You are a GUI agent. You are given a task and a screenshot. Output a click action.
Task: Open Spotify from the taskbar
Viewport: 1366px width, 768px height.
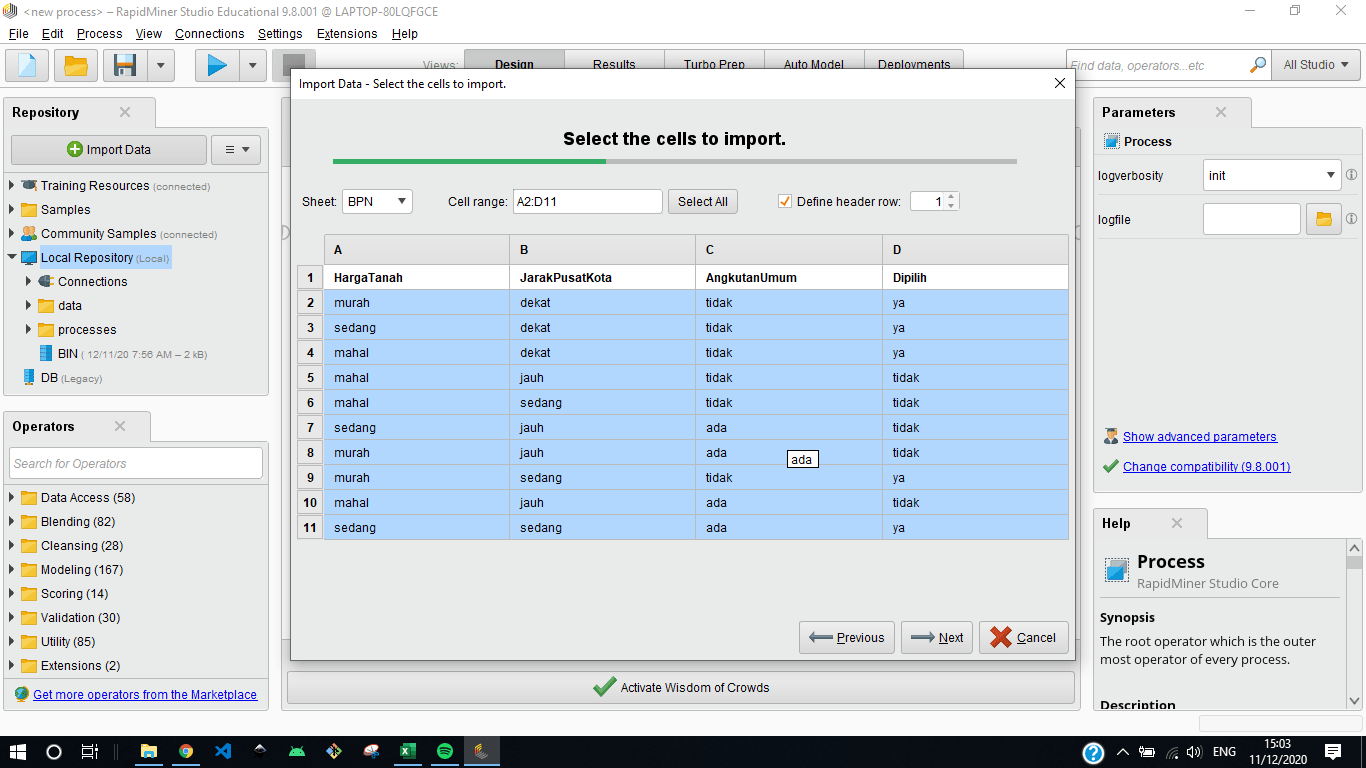coord(445,751)
